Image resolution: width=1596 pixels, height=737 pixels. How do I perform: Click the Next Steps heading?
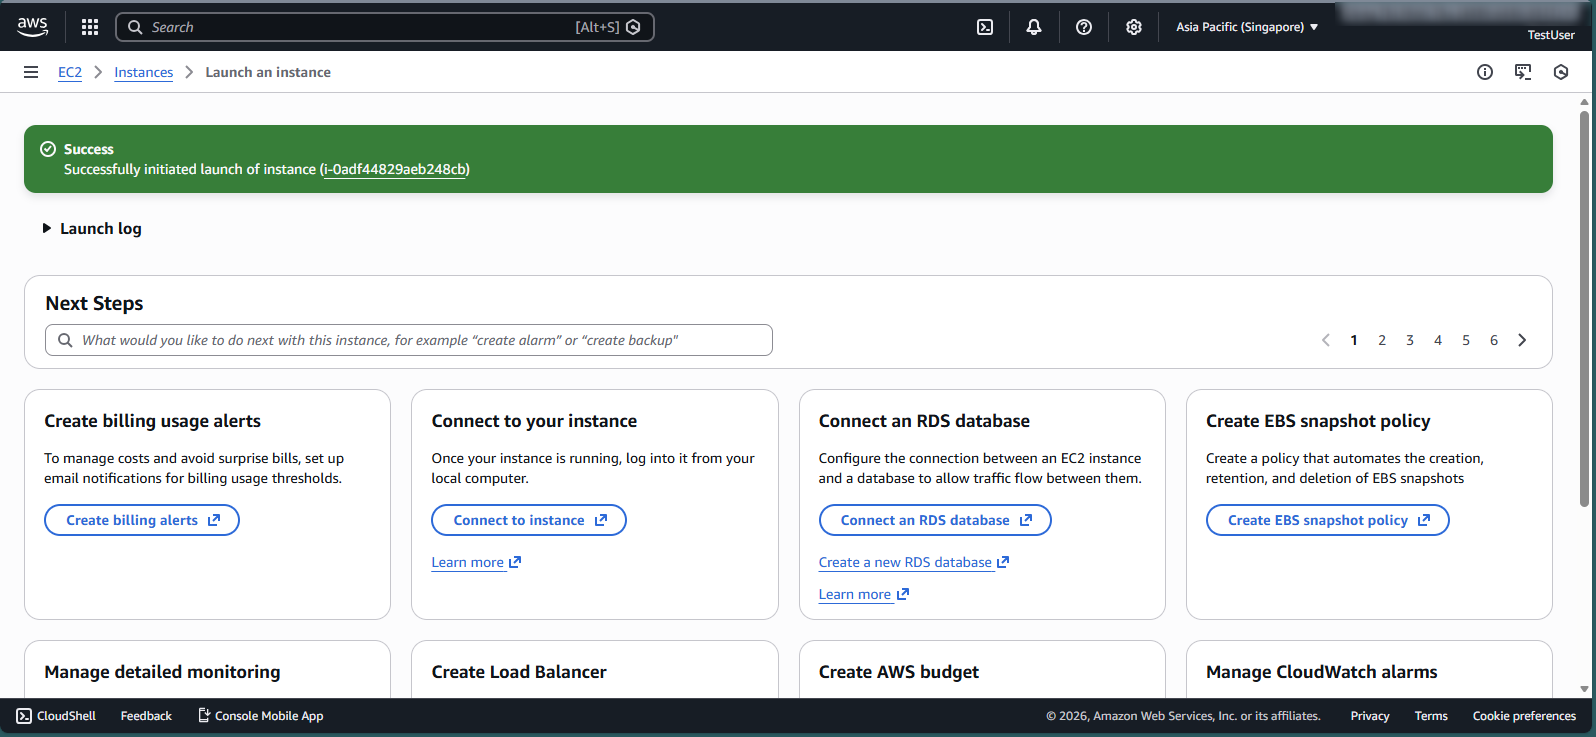(x=94, y=303)
